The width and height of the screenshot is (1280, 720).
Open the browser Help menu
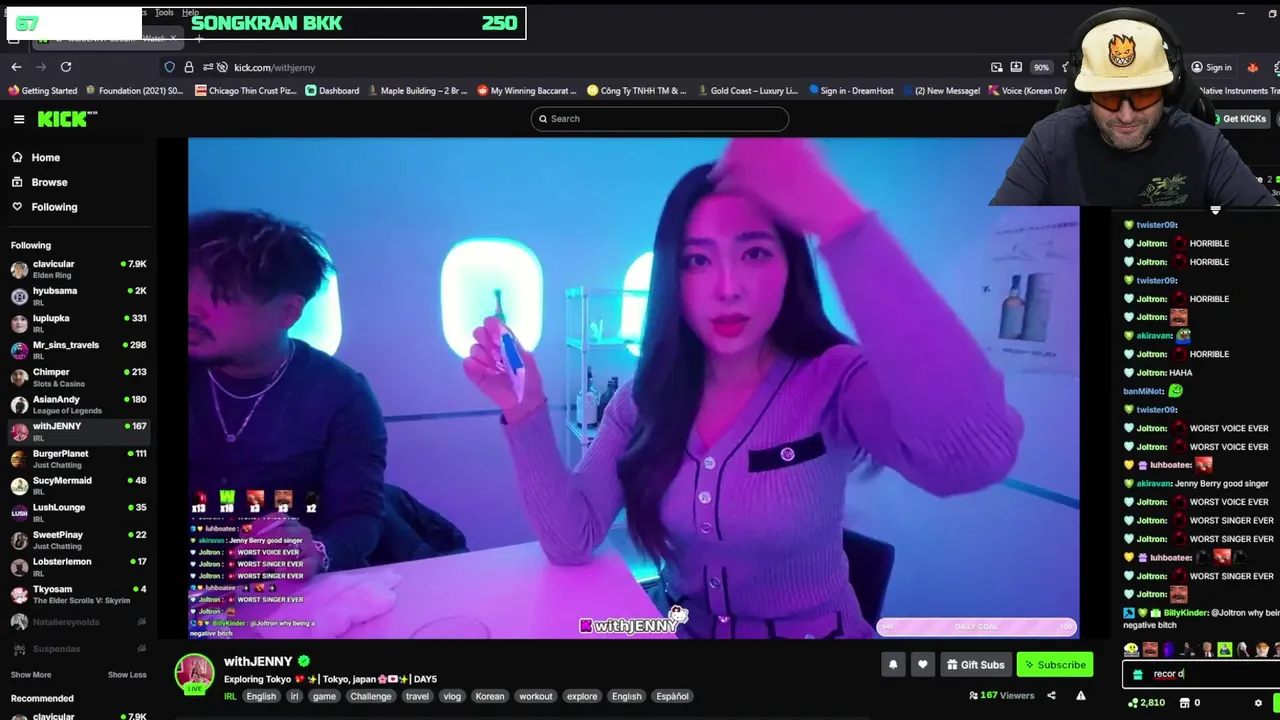190,12
